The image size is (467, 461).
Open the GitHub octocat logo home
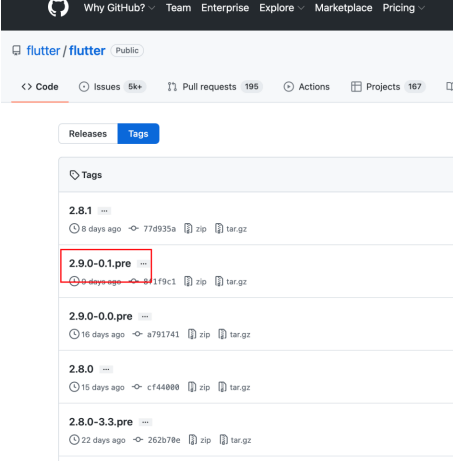(x=58, y=7)
